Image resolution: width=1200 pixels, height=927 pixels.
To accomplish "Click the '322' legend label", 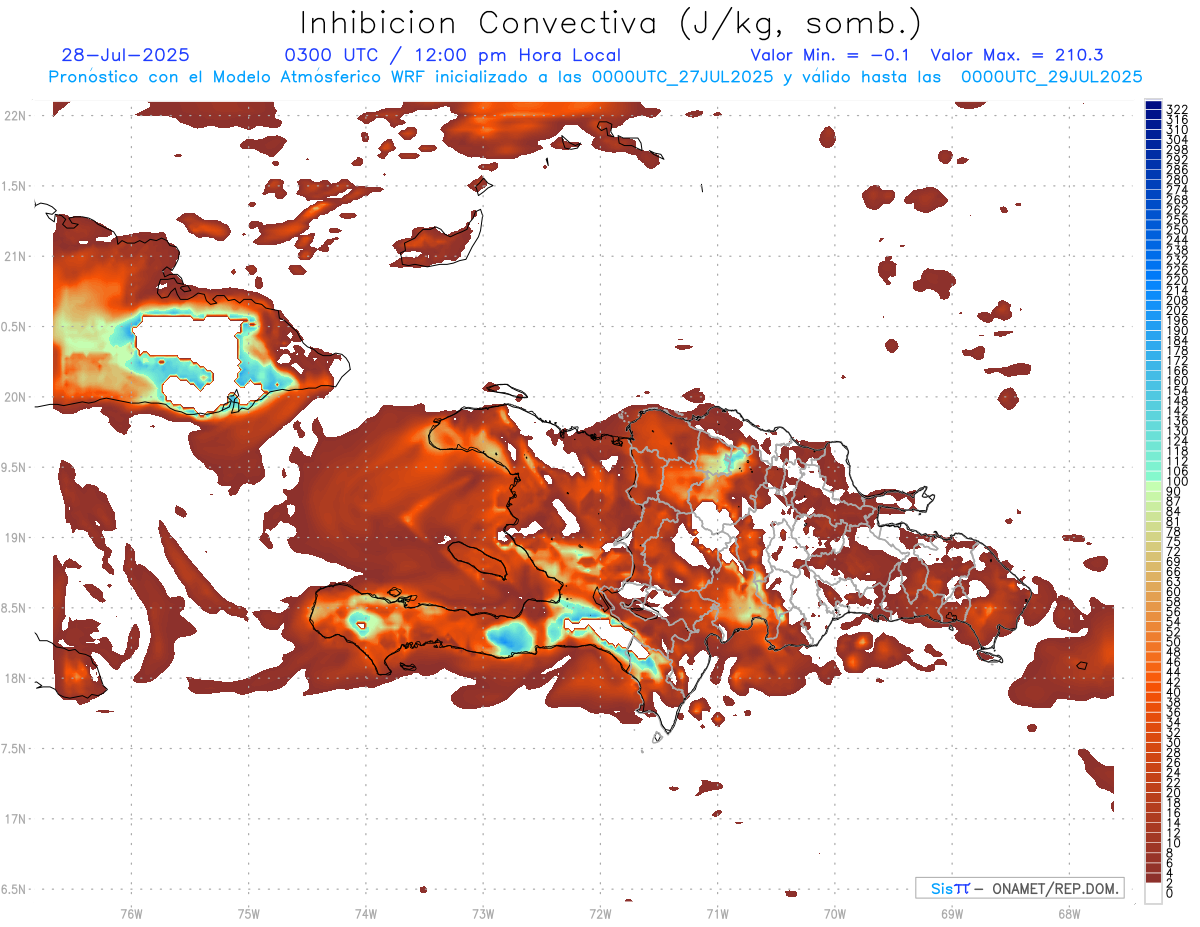I will 1176,108.
